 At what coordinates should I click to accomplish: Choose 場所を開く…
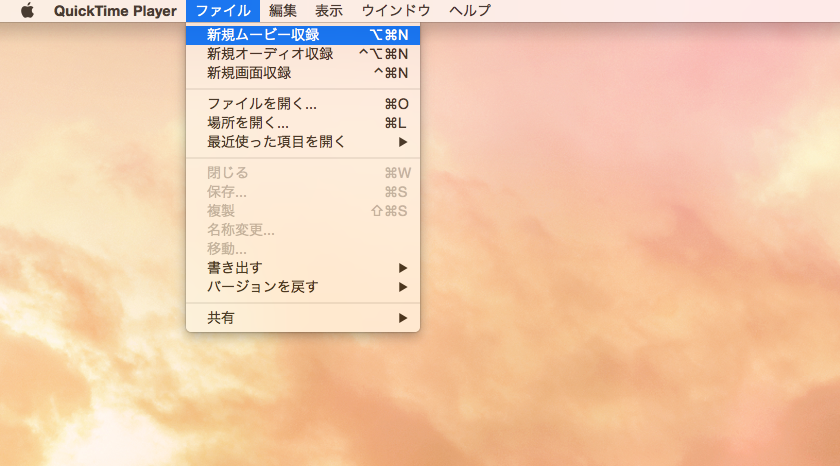pos(303,123)
